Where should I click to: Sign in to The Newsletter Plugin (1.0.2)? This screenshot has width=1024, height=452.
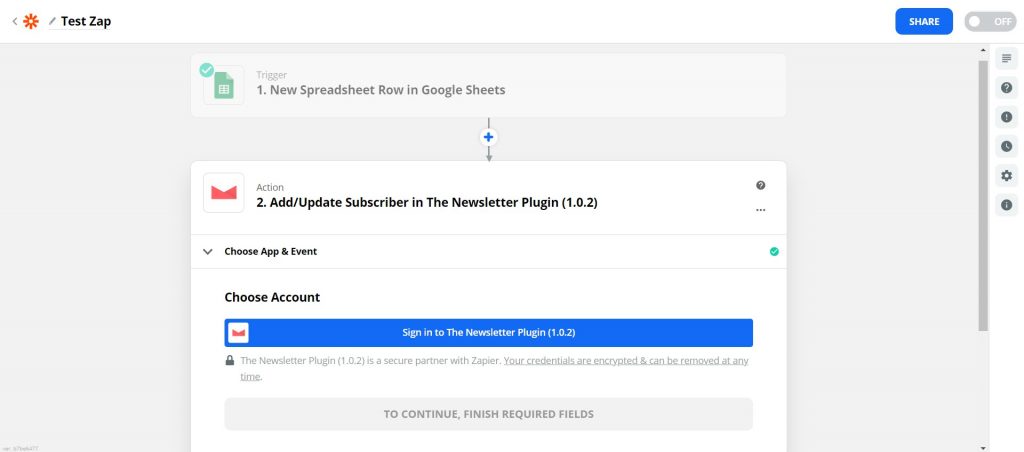click(x=488, y=332)
